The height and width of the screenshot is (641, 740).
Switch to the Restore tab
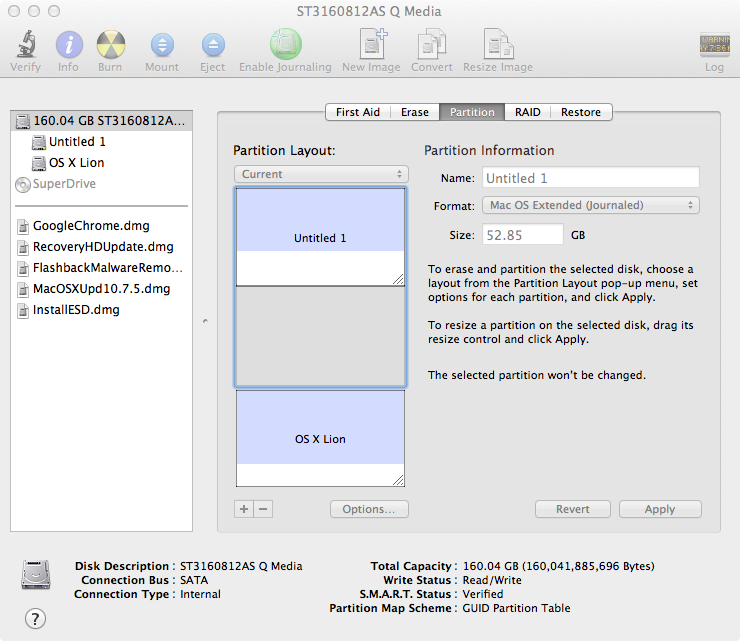tap(580, 112)
